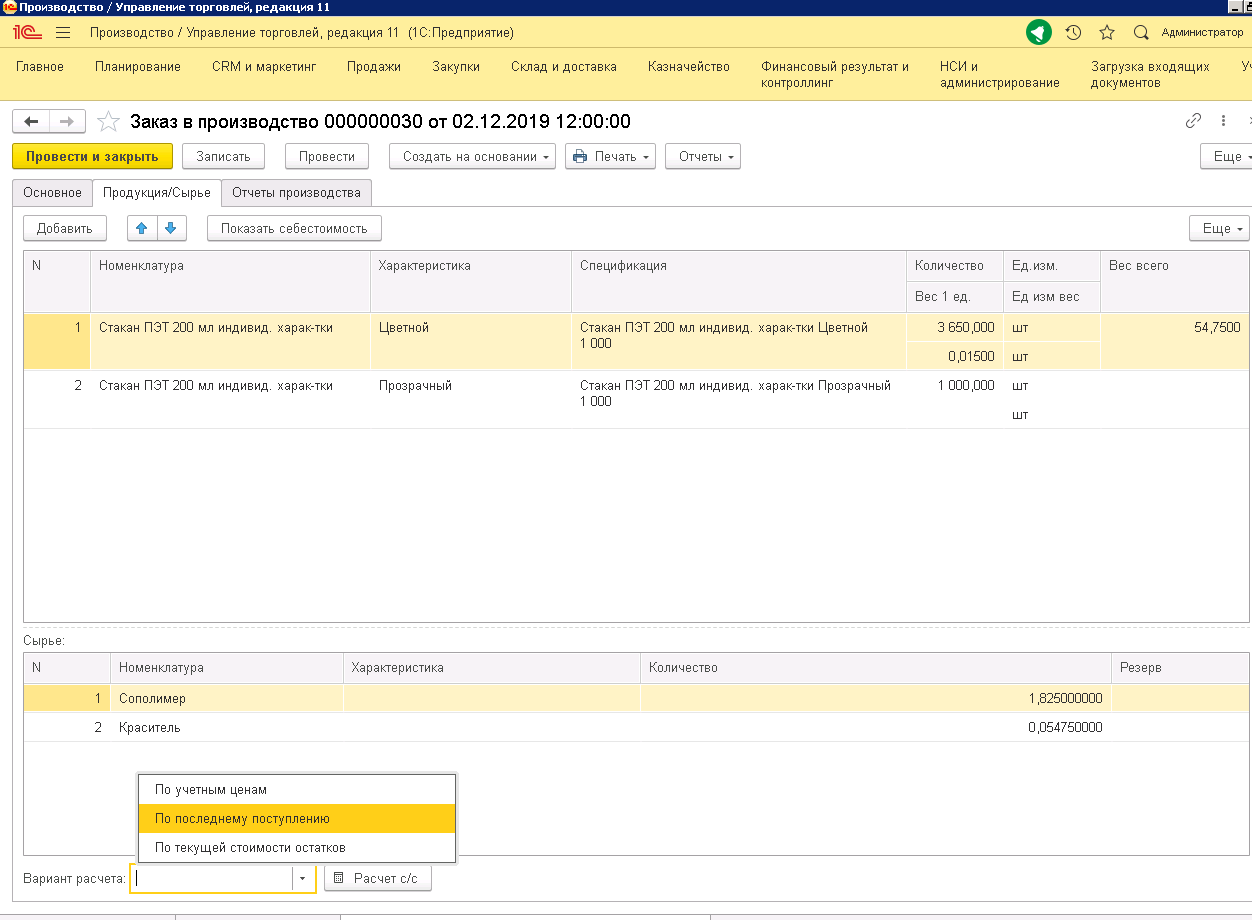Viewport: 1252px width, 920px height.
Task: Switch to 'Отчеты производства' tab
Action: (x=296, y=193)
